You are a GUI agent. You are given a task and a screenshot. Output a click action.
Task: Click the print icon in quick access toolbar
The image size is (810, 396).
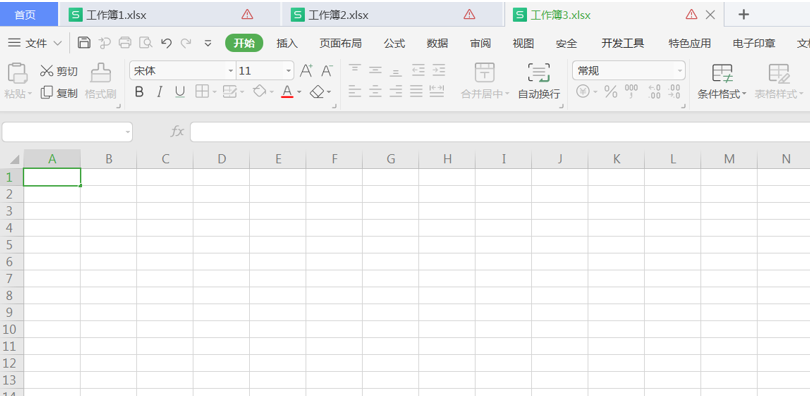pyautogui.click(x=125, y=43)
